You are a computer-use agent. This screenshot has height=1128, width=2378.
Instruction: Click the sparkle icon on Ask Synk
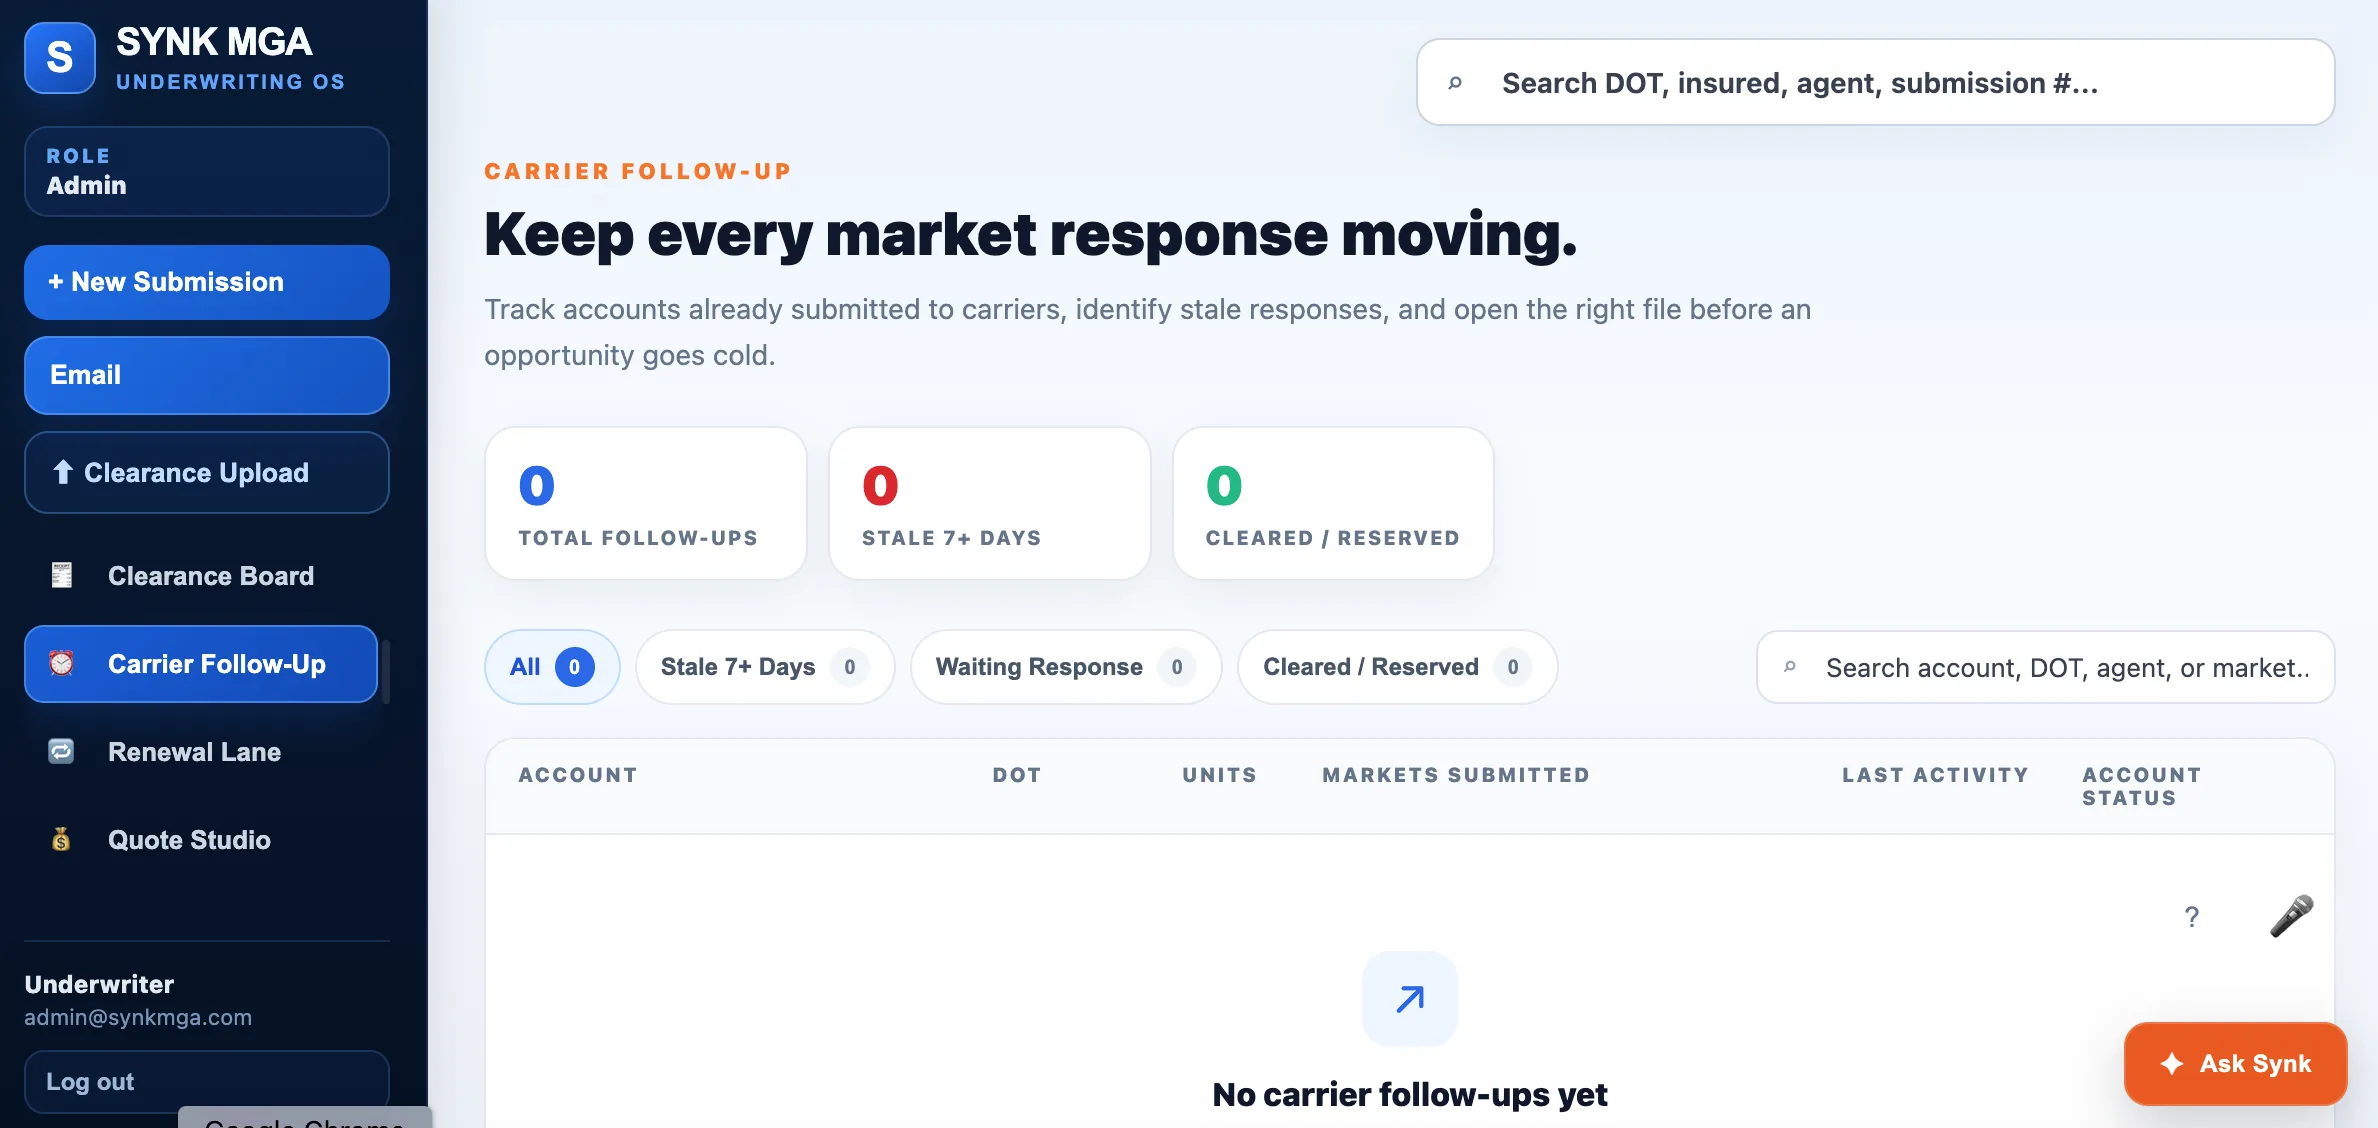(x=2171, y=1064)
